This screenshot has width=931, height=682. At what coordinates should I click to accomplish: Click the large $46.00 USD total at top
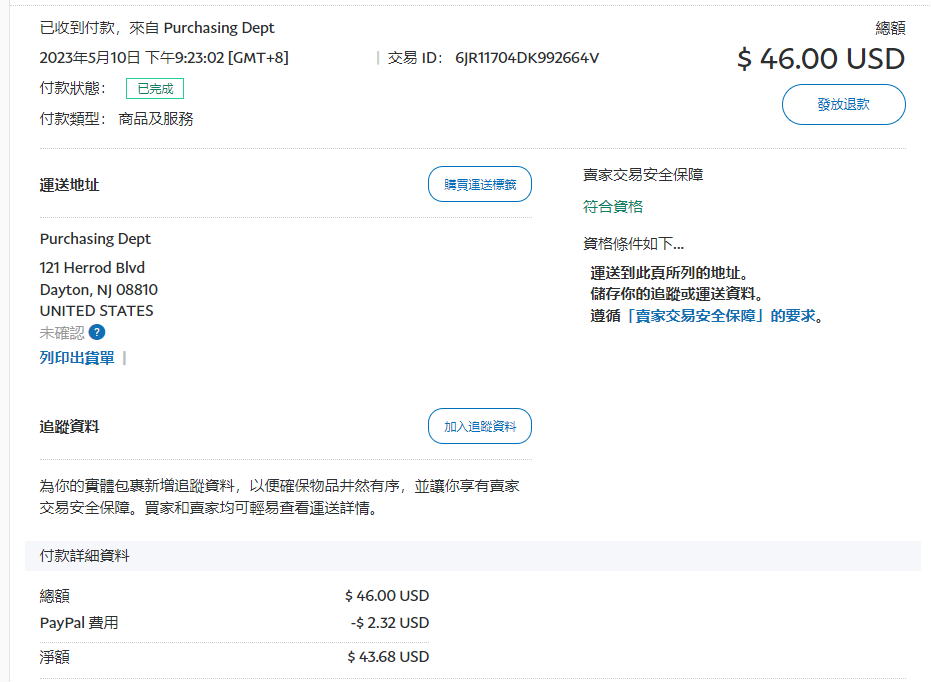(x=820, y=59)
